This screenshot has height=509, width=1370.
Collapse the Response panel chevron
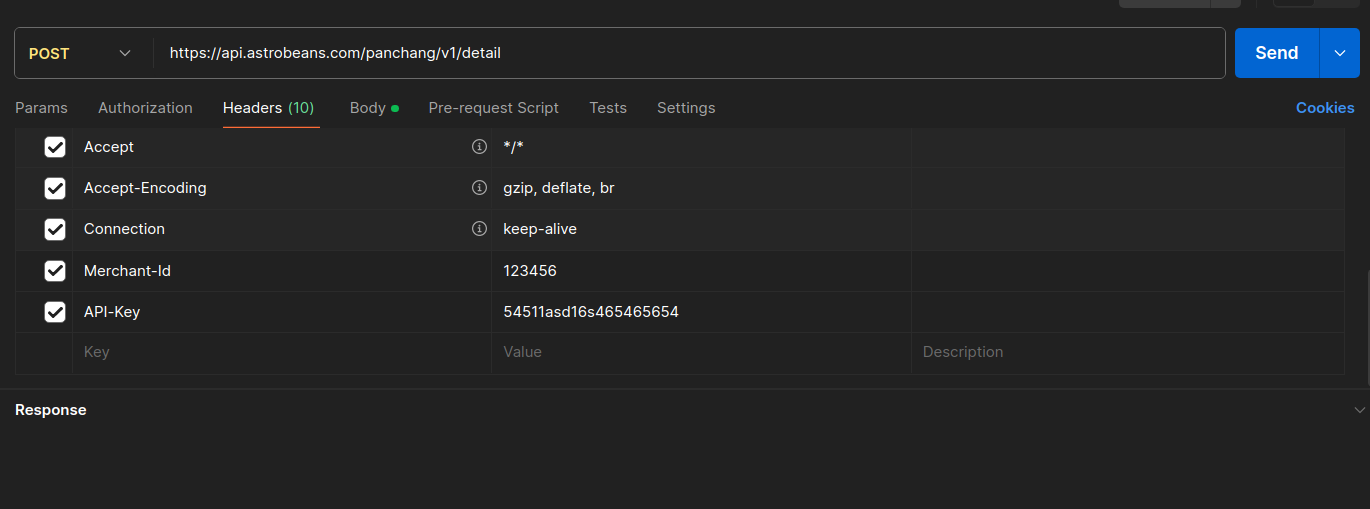[1359, 410]
